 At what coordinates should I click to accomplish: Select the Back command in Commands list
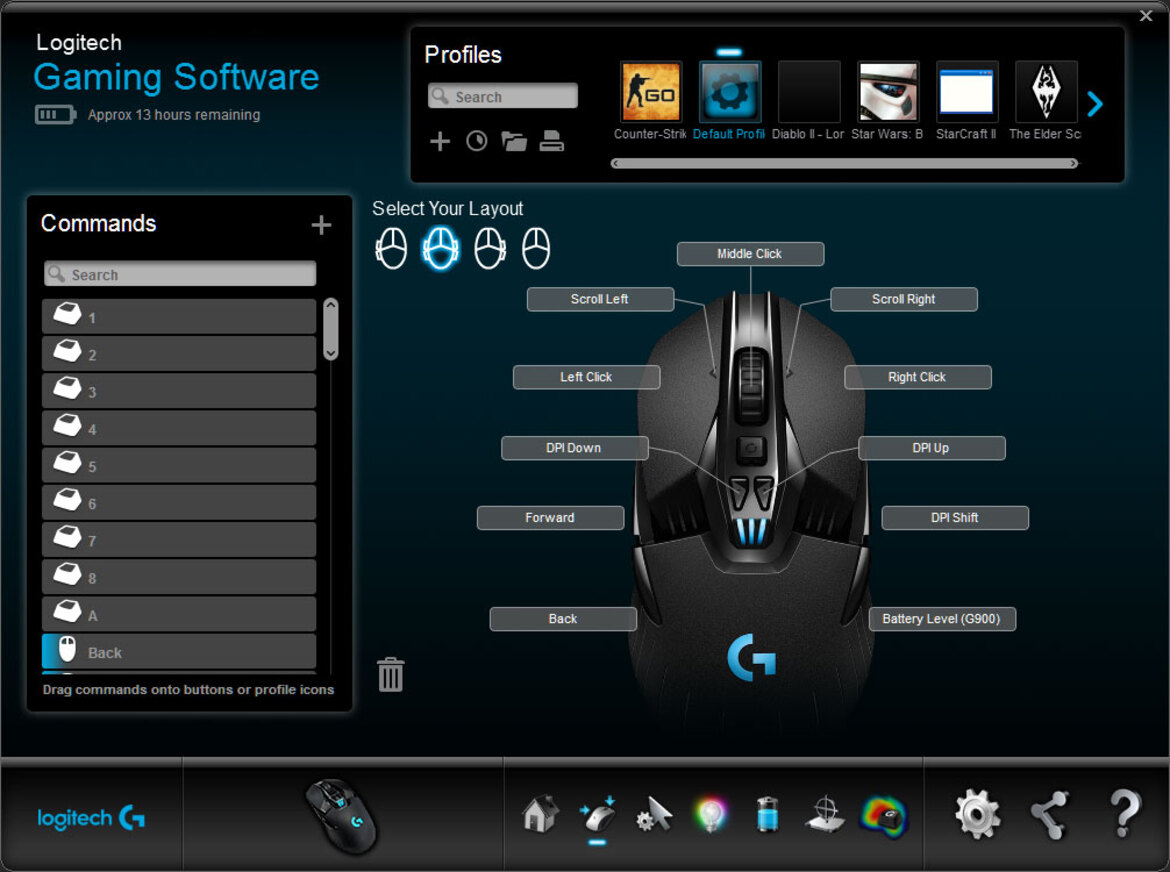pyautogui.click(x=179, y=652)
